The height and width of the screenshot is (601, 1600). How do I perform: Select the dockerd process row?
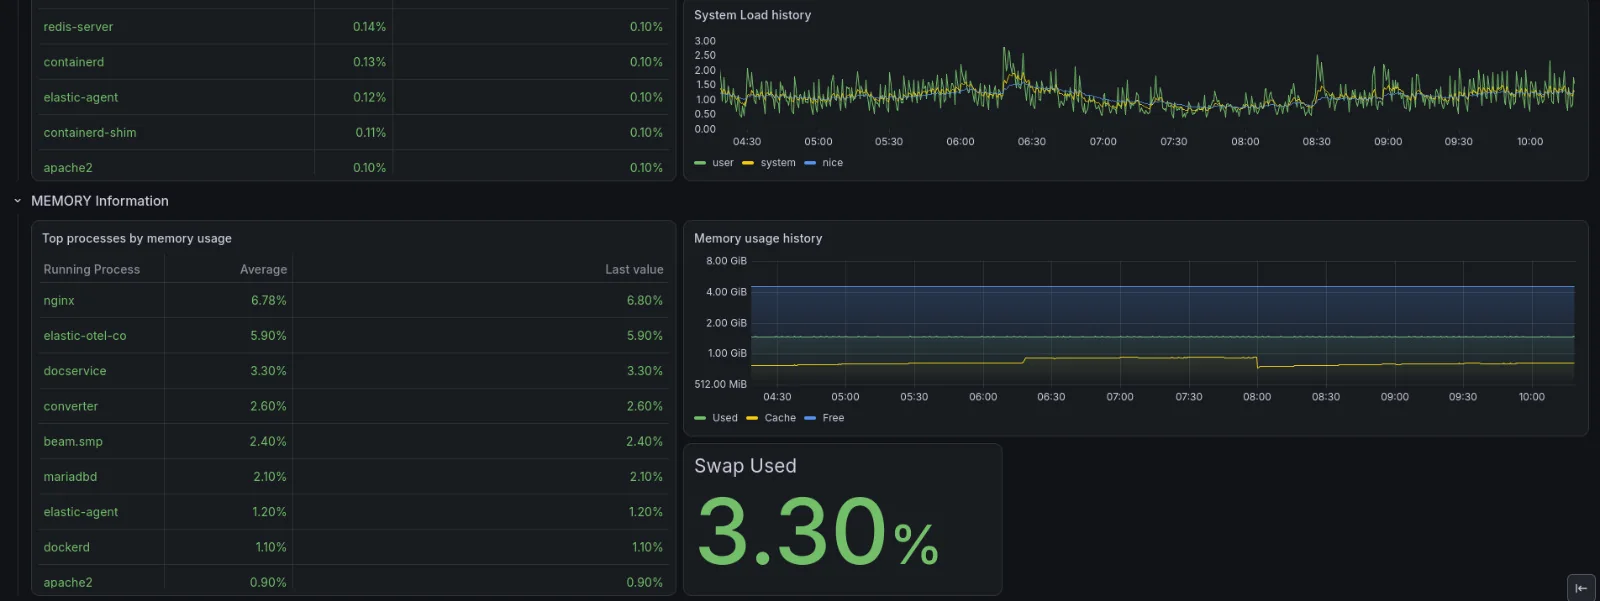[354, 547]
